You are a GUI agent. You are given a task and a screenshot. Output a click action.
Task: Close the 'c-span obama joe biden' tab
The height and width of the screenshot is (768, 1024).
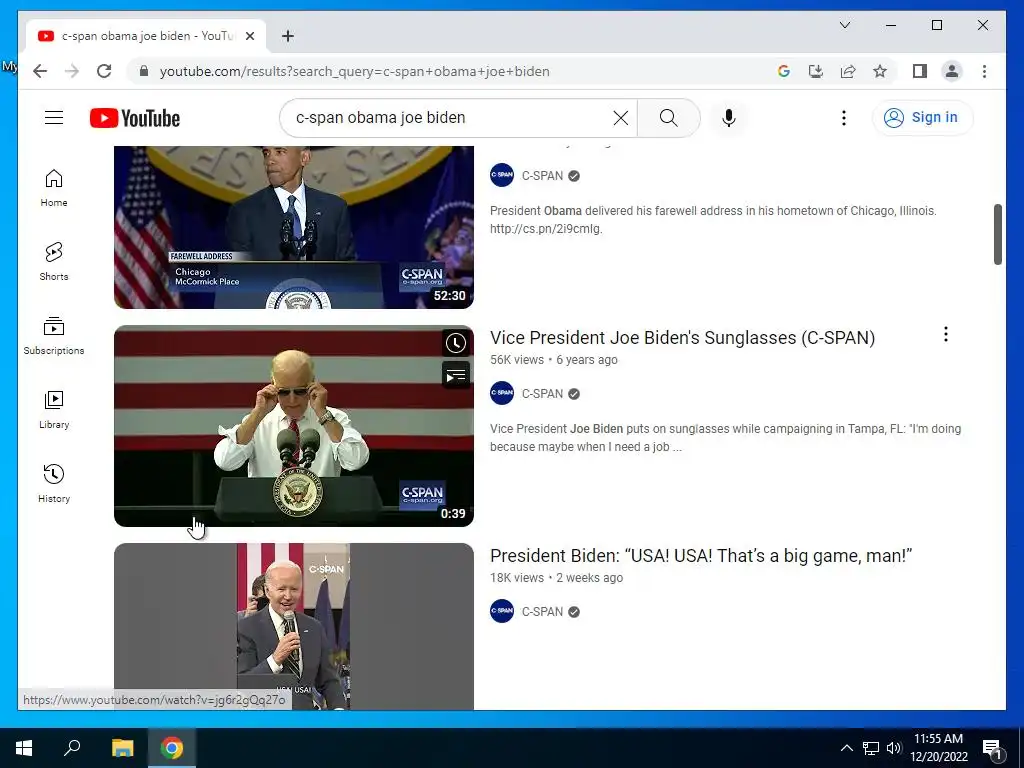click(x=249, y=36)
